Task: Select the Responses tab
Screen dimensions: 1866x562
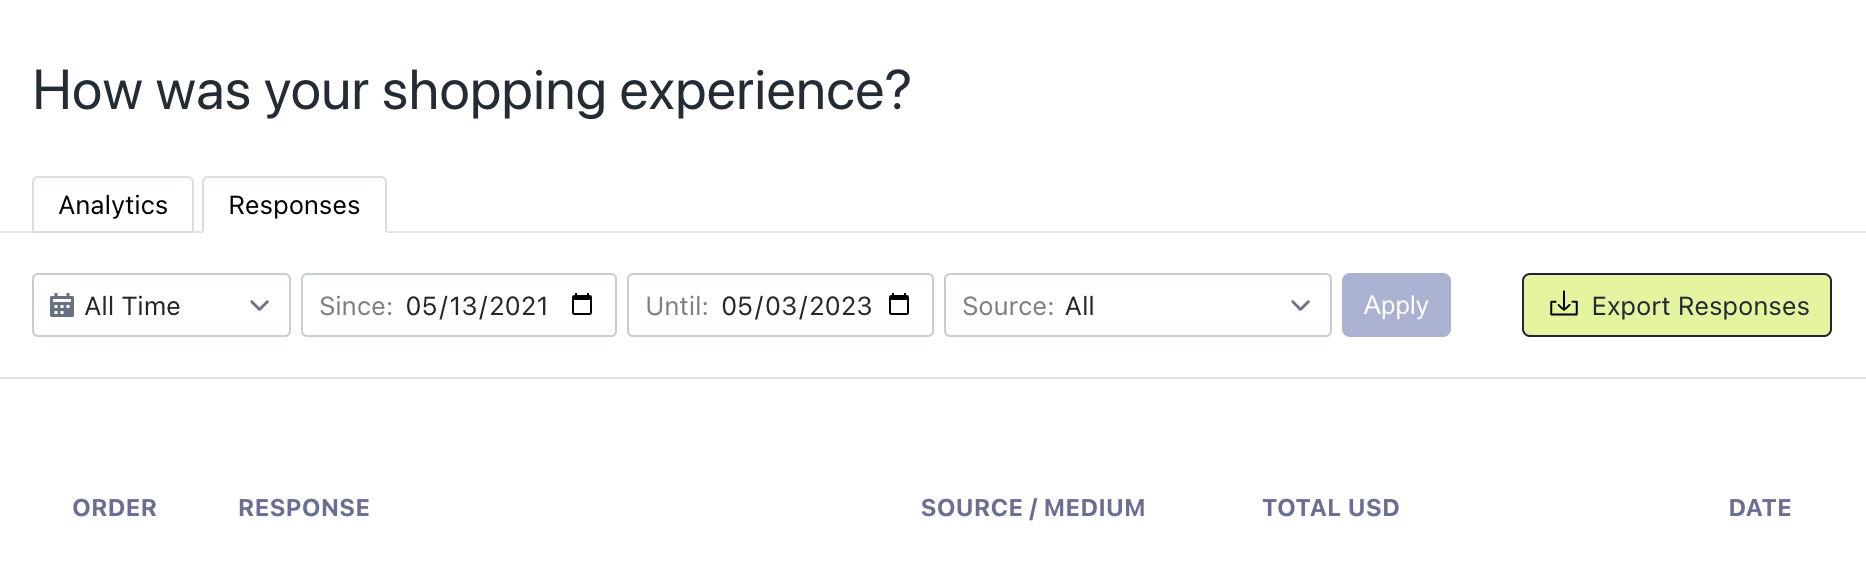Action: (x=294, y=205)
